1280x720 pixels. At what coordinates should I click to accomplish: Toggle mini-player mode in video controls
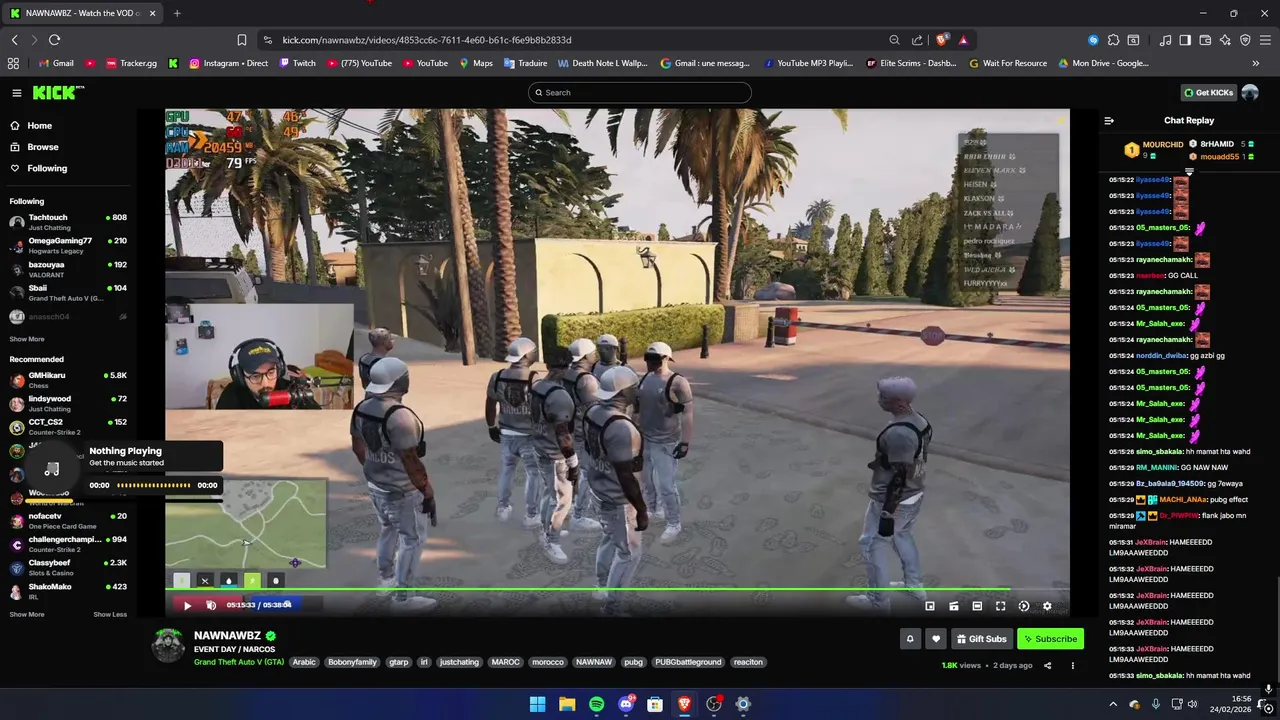point(930,606)
